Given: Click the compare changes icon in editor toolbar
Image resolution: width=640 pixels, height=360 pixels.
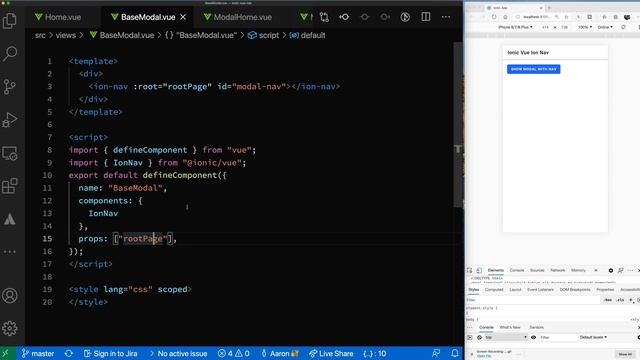Looking at the screenshot, I should pos(324,17).
